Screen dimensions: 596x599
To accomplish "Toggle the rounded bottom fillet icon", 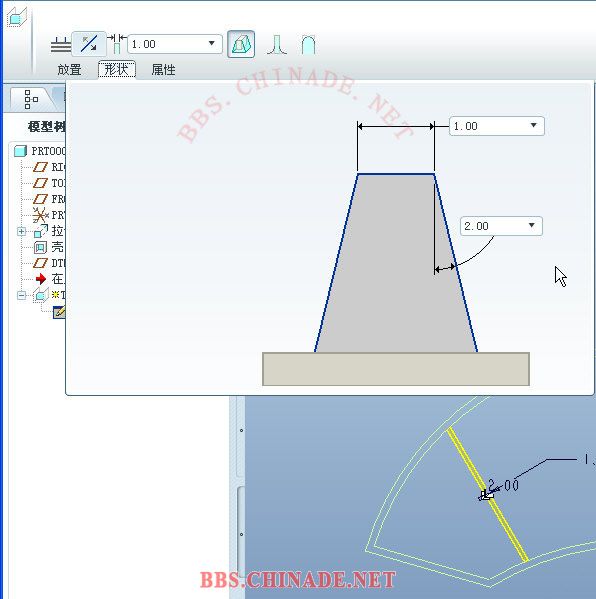I will tap(277, 45).
